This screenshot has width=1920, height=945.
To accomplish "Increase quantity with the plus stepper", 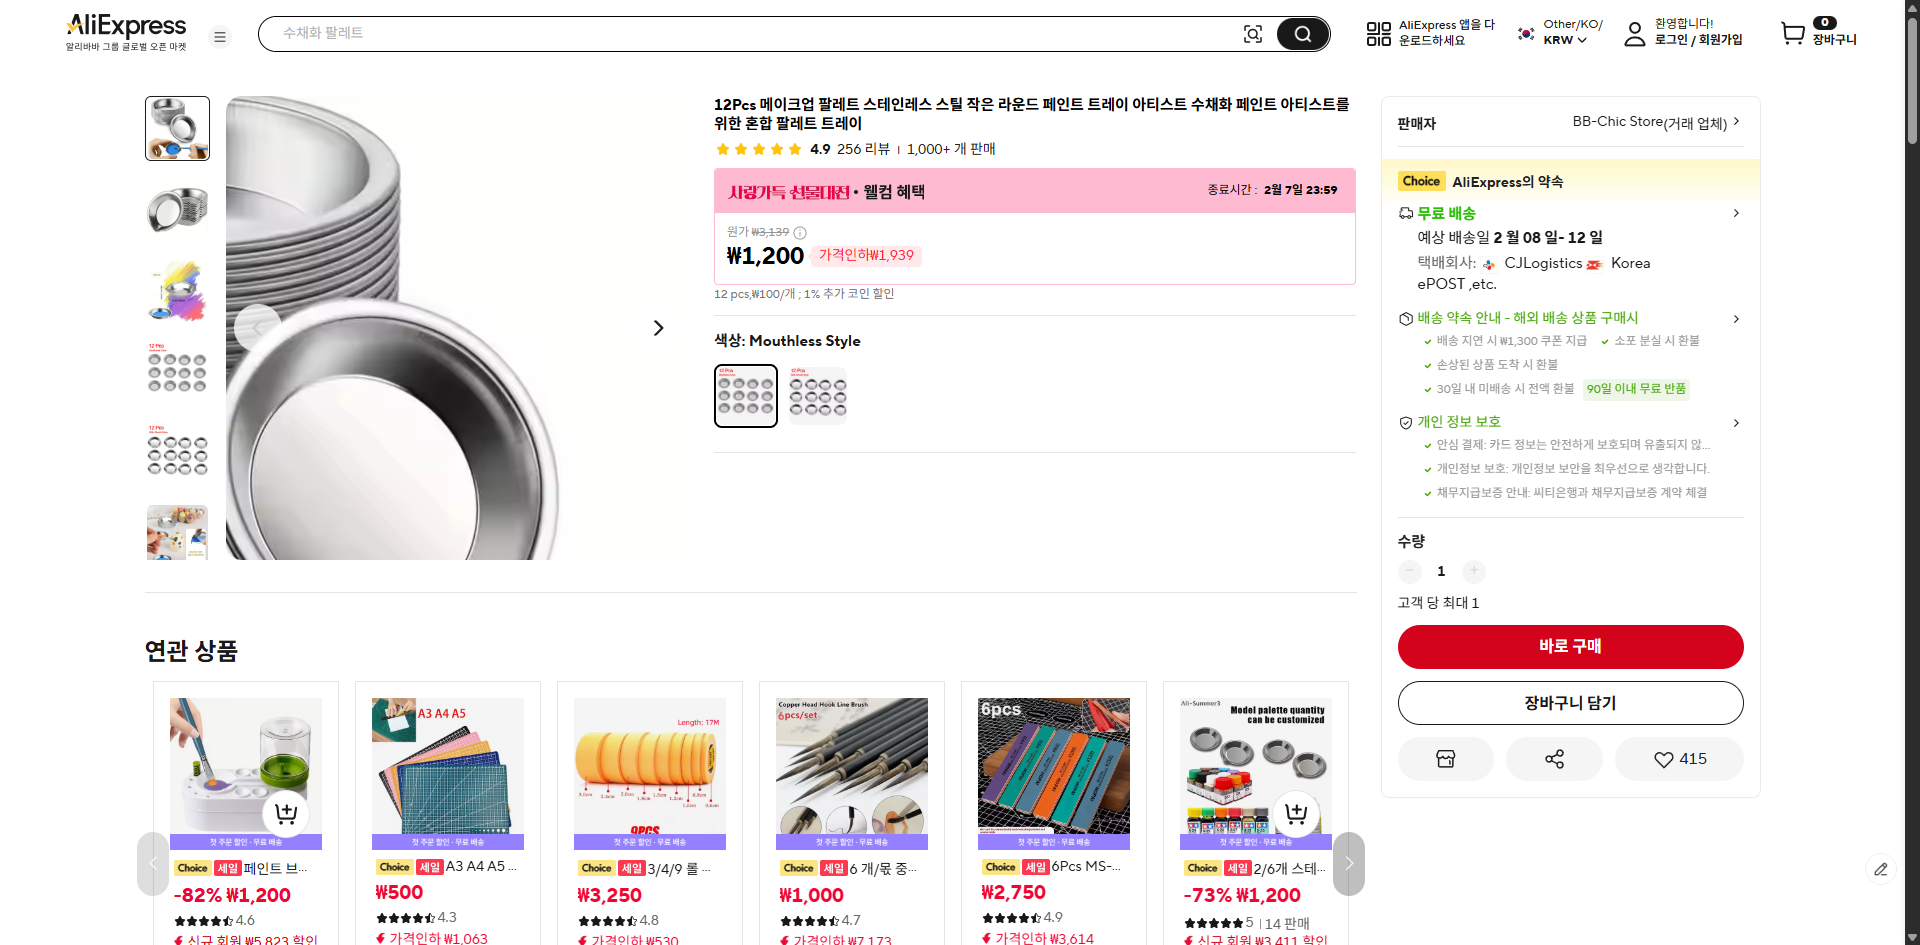I will 1473,571.
